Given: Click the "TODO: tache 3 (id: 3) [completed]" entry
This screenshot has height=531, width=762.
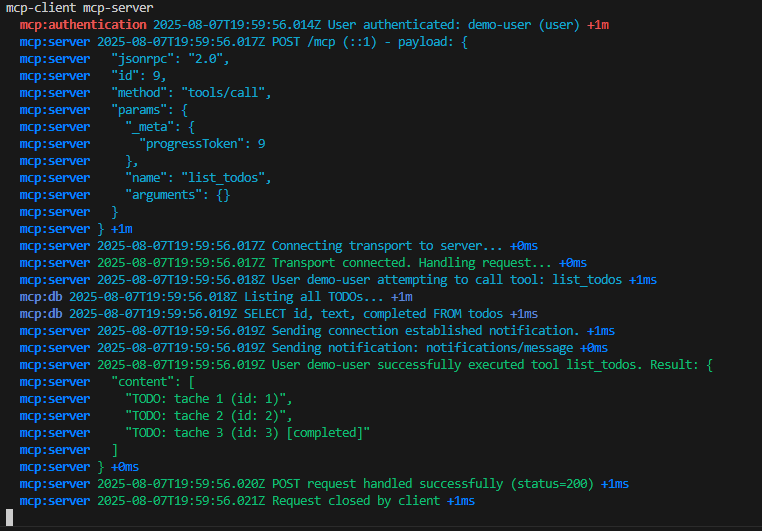Looking at the screenshot, I should pos(247,433).
